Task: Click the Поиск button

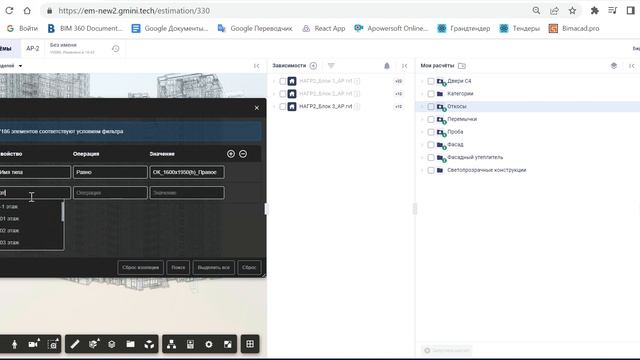Action: coord(178,268)
